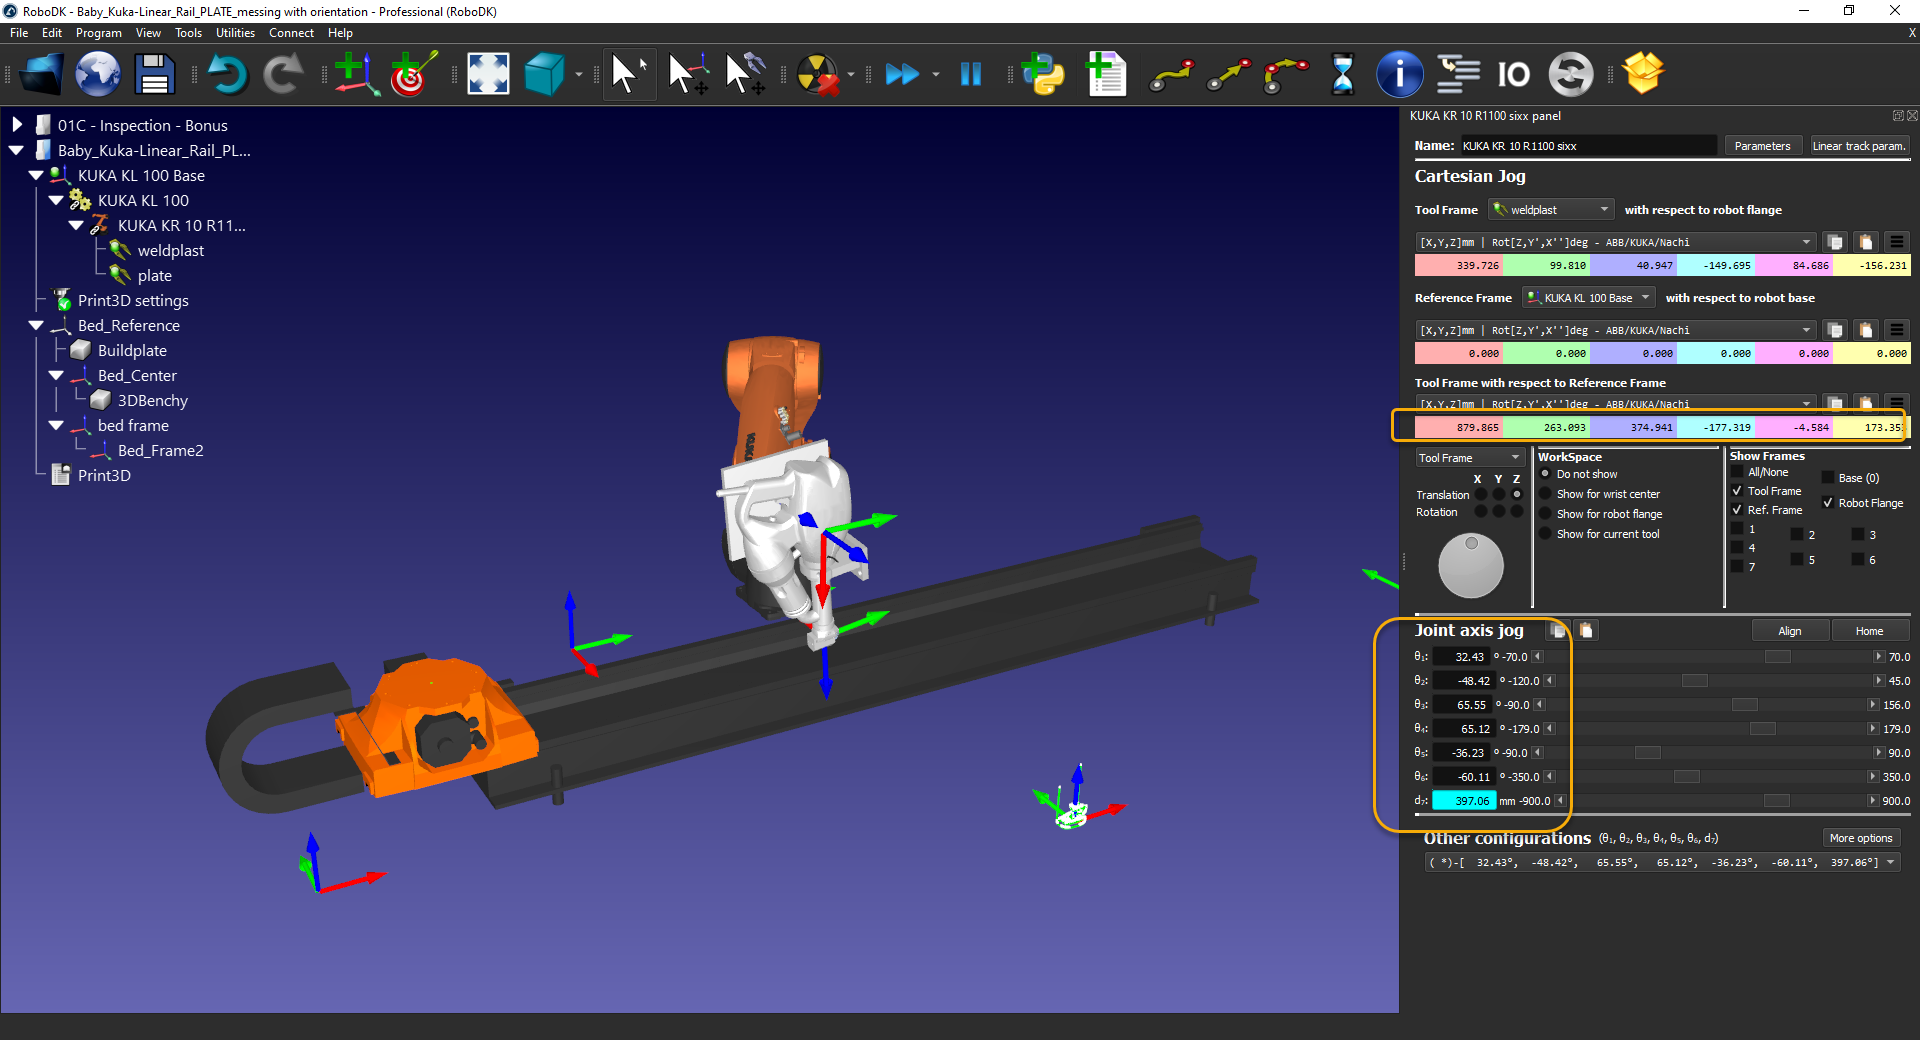Add a joint move instruction
Image resolution: width=1920 pixels, height=1040 pixels.
[1171, 74]
